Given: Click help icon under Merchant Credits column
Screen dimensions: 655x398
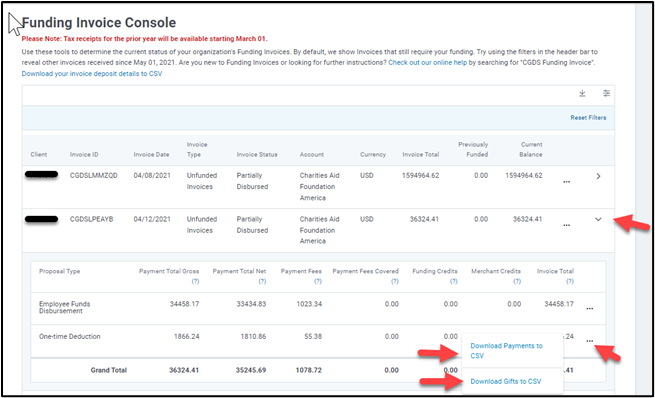Looking at the screenshot, I should point(517,281).
